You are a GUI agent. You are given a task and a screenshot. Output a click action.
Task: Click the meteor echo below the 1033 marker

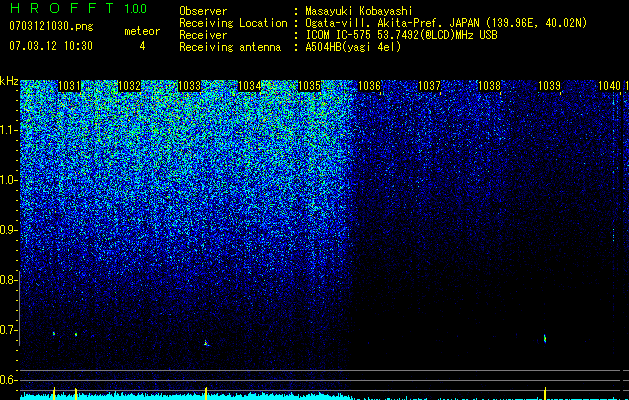coord(206,343)
